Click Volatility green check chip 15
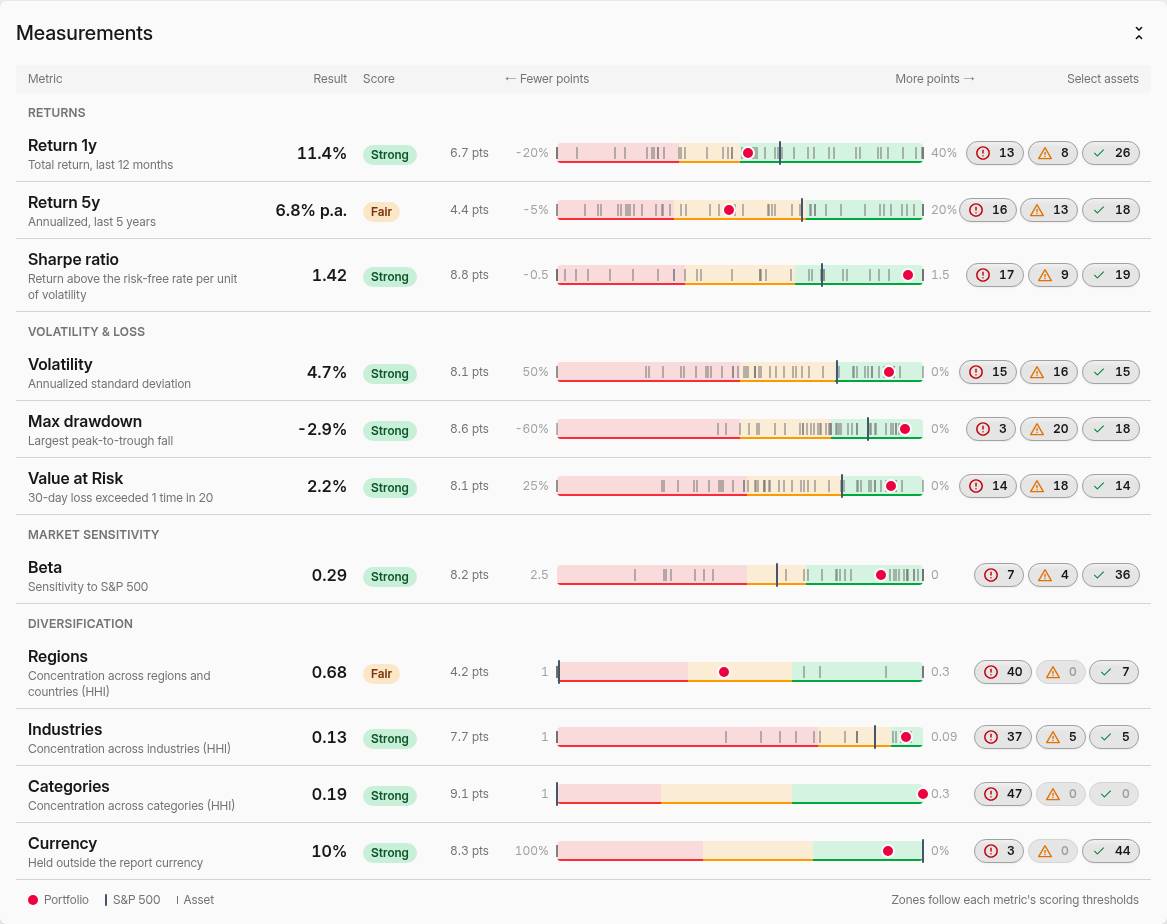This screenshot has width=1167, height=924. [1110, 371]
